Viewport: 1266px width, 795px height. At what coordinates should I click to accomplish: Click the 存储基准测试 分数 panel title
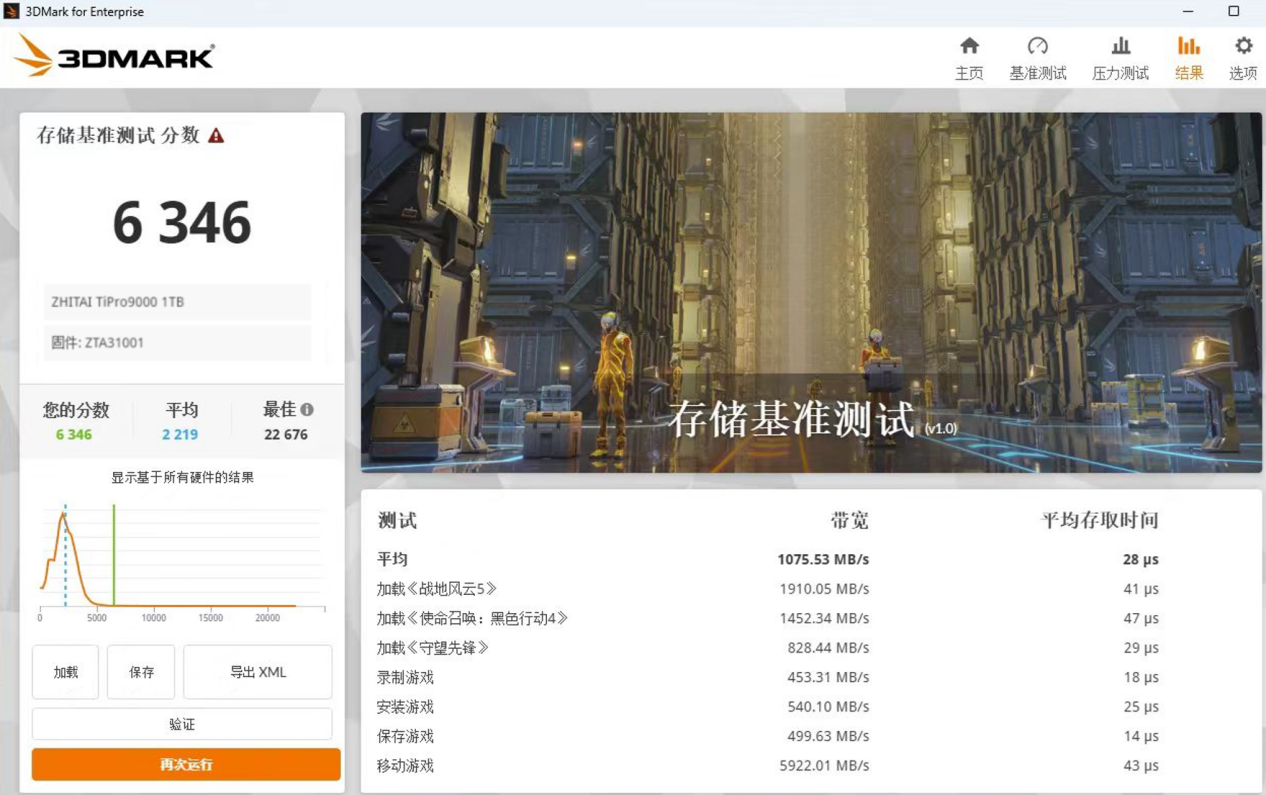tap(118, 136)
